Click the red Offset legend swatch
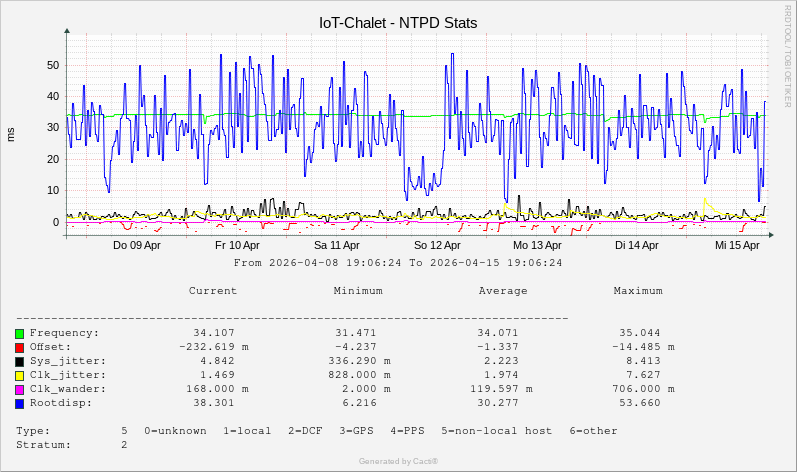The height and width of the screenshot is (472, 797). tap(20, 347)
